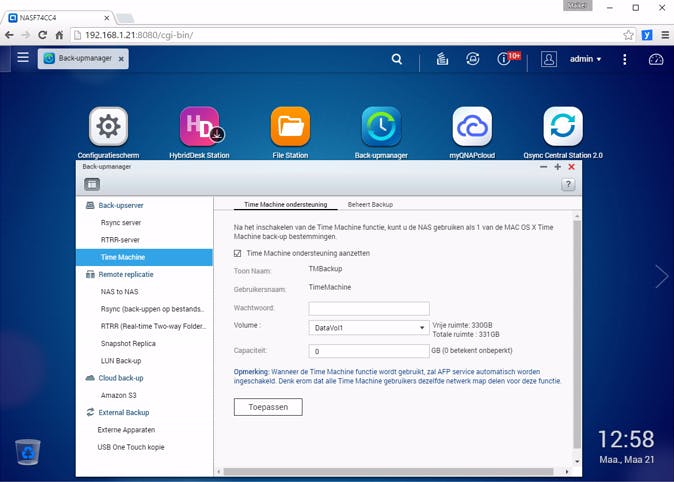Go to next desktop page arrow

662,276
